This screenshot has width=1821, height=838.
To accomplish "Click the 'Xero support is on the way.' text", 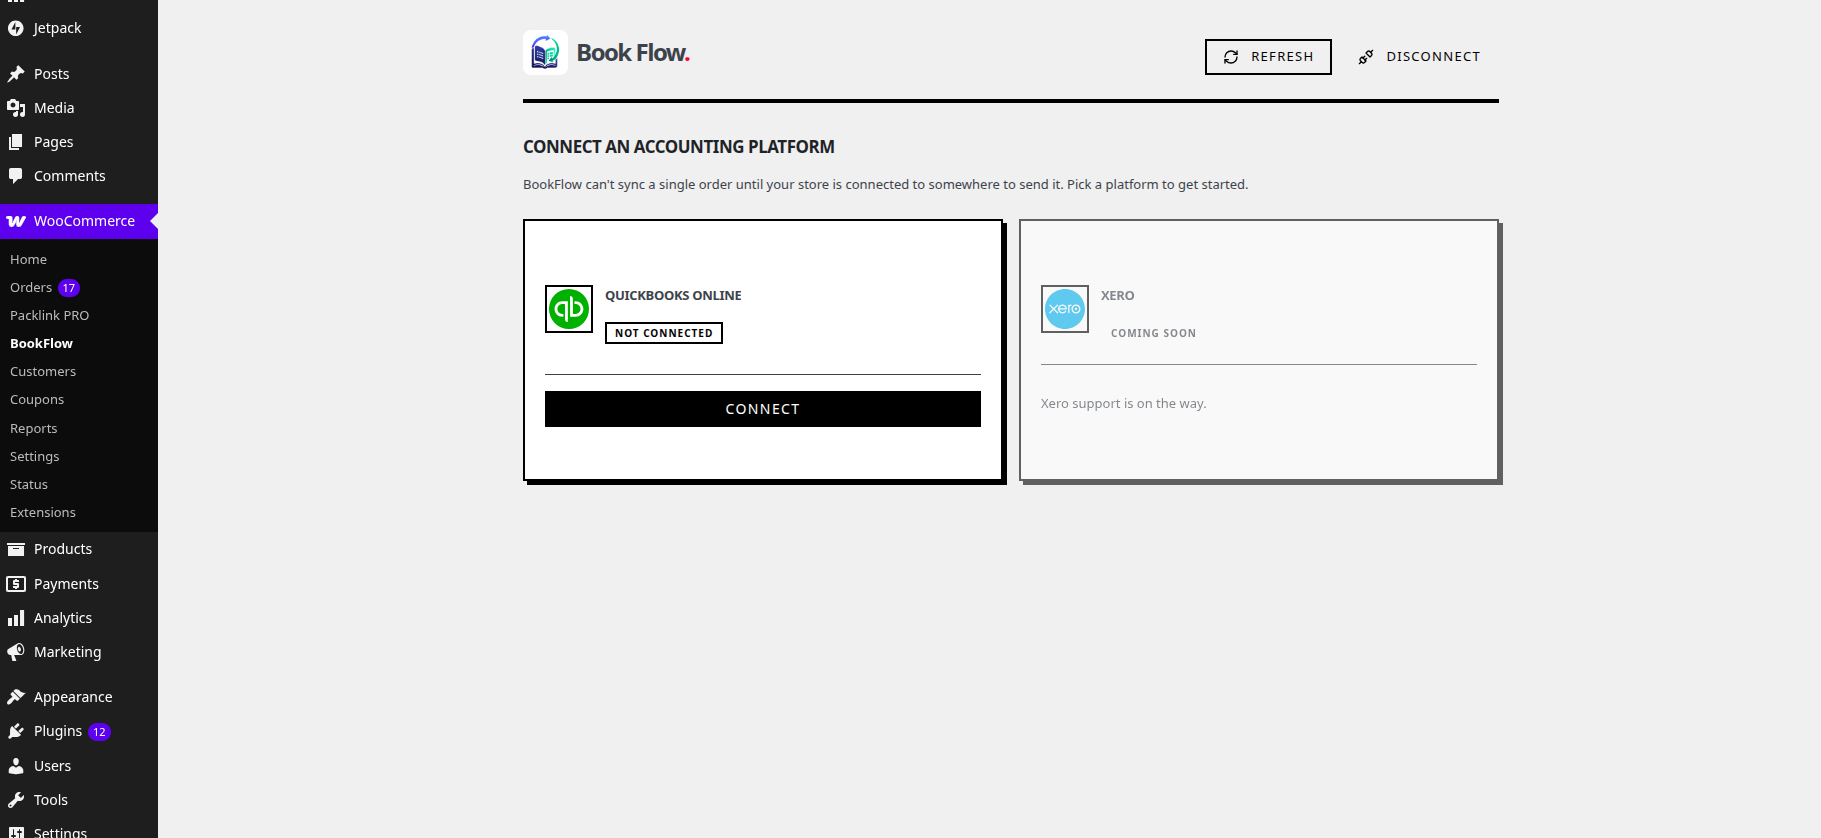I will tap(1124, 404).
